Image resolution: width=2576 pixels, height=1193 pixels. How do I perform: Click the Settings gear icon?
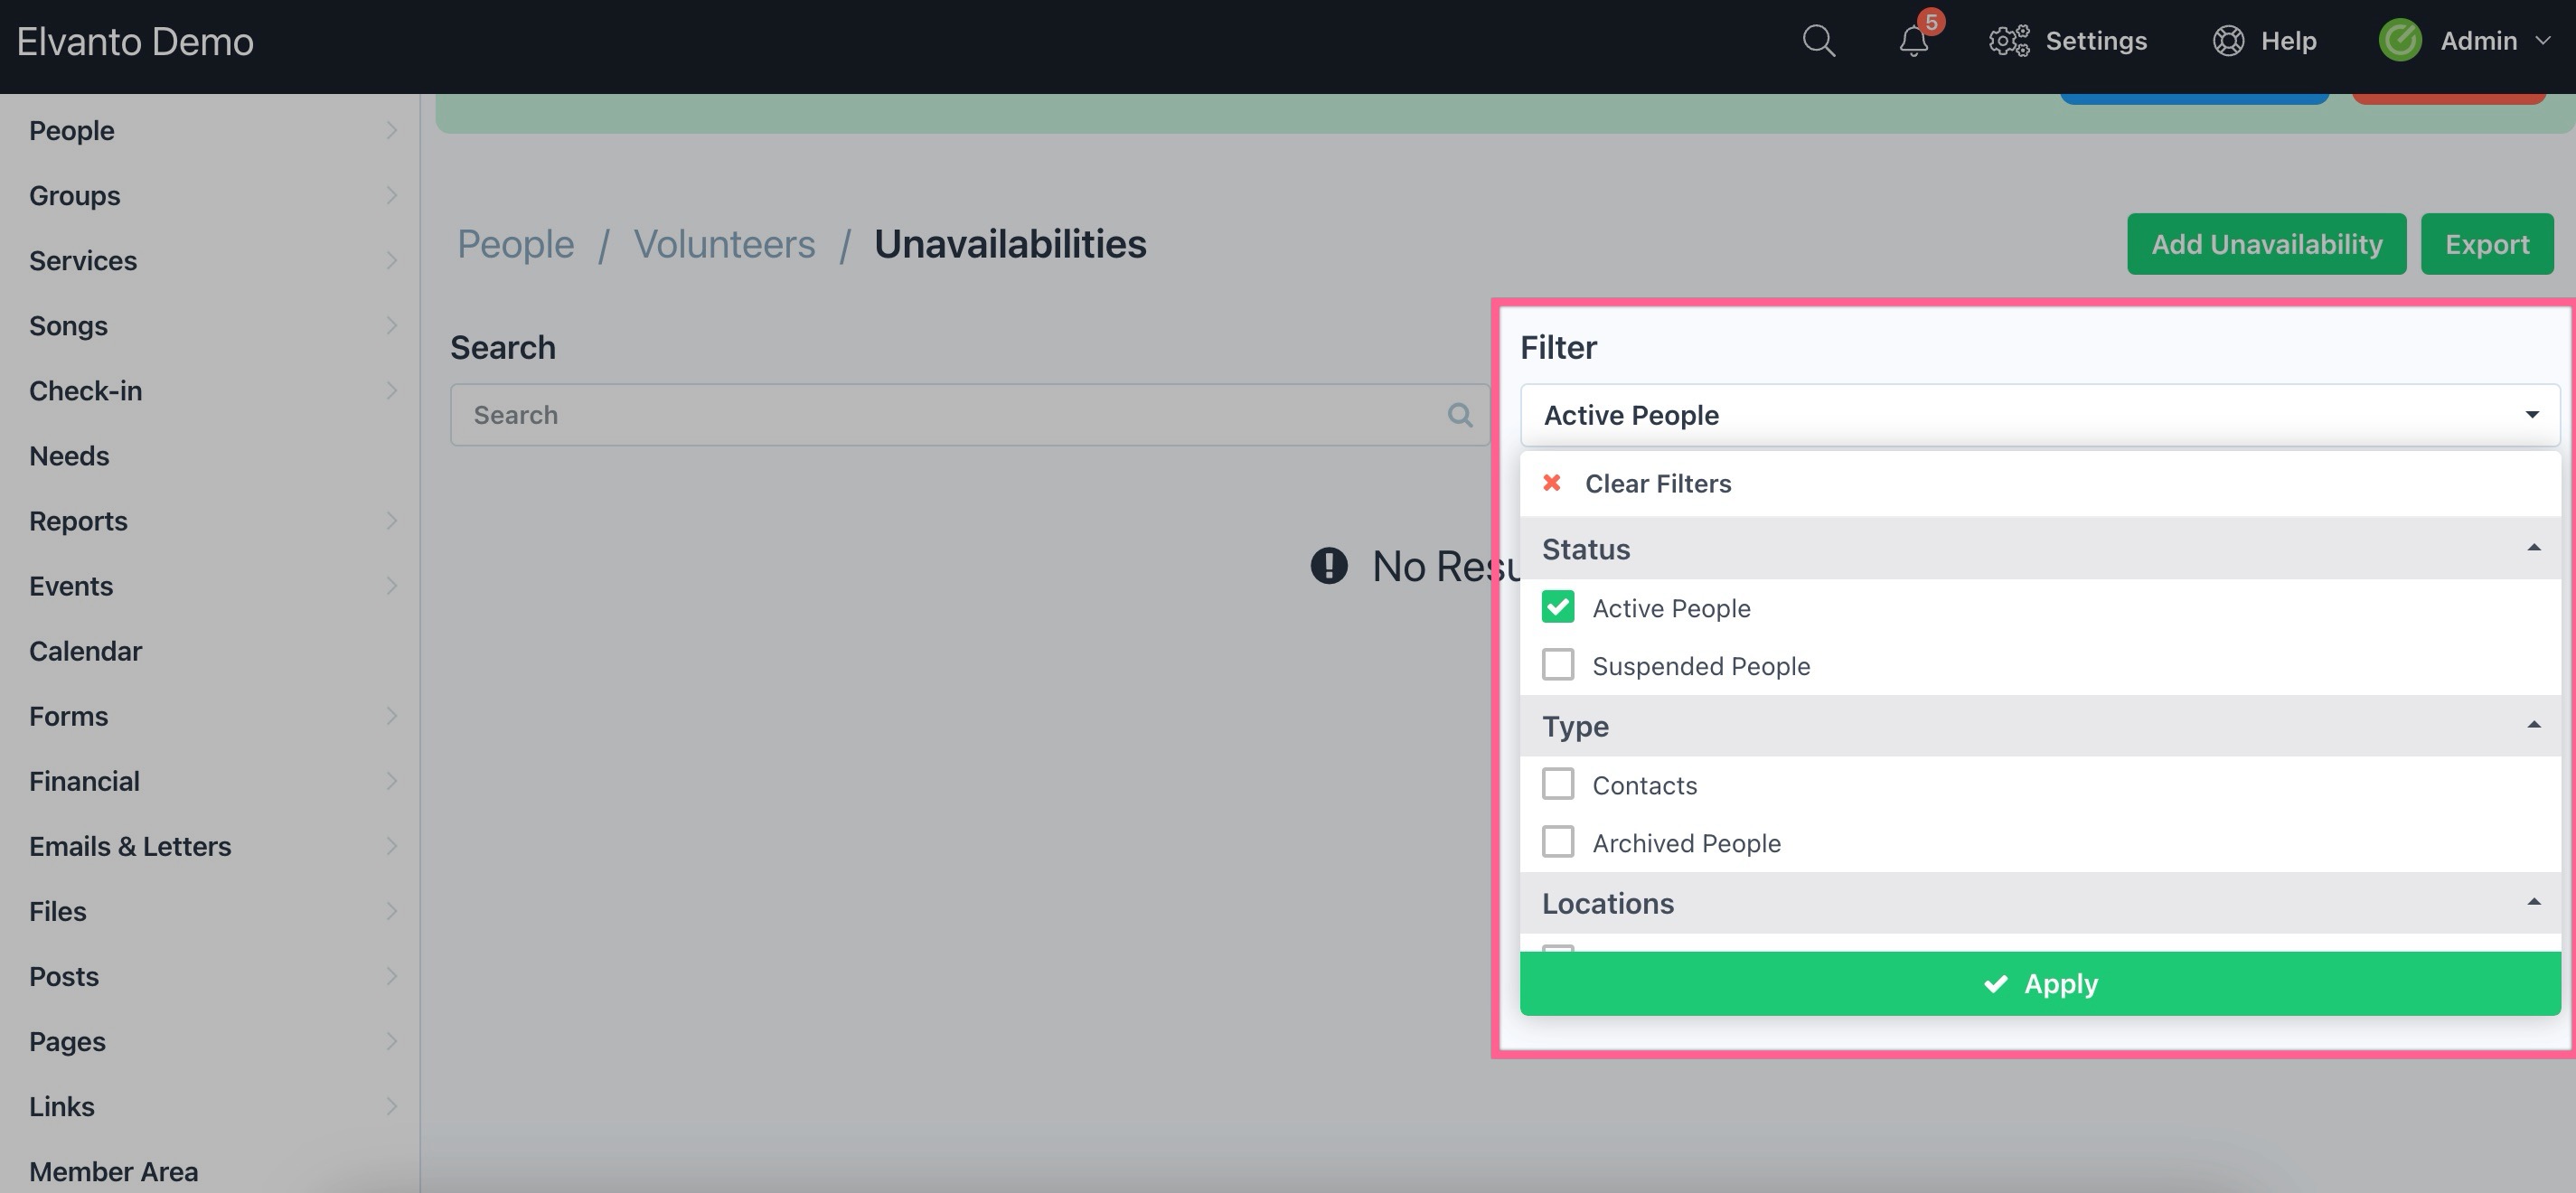click(x=2008, y=41)
